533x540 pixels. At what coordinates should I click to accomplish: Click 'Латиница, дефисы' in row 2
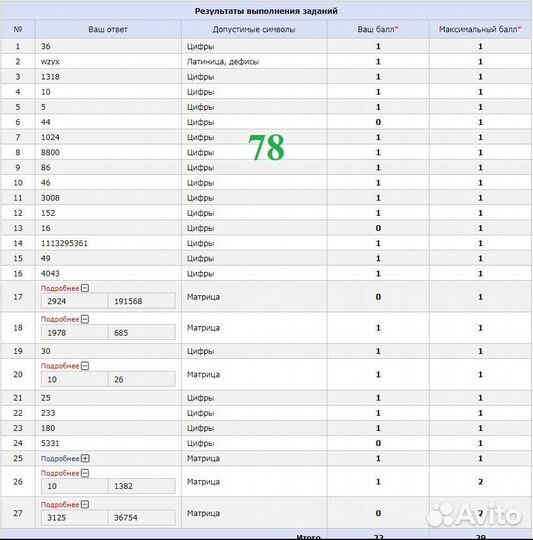[223, 62]
